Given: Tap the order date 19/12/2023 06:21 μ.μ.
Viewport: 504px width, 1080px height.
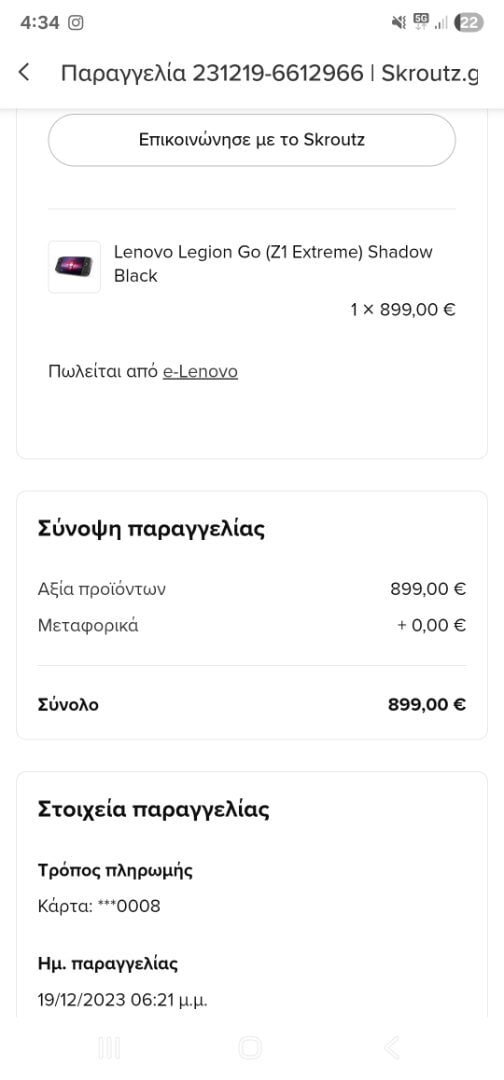Looking at the screenshot, I should (x=123, y=999).
